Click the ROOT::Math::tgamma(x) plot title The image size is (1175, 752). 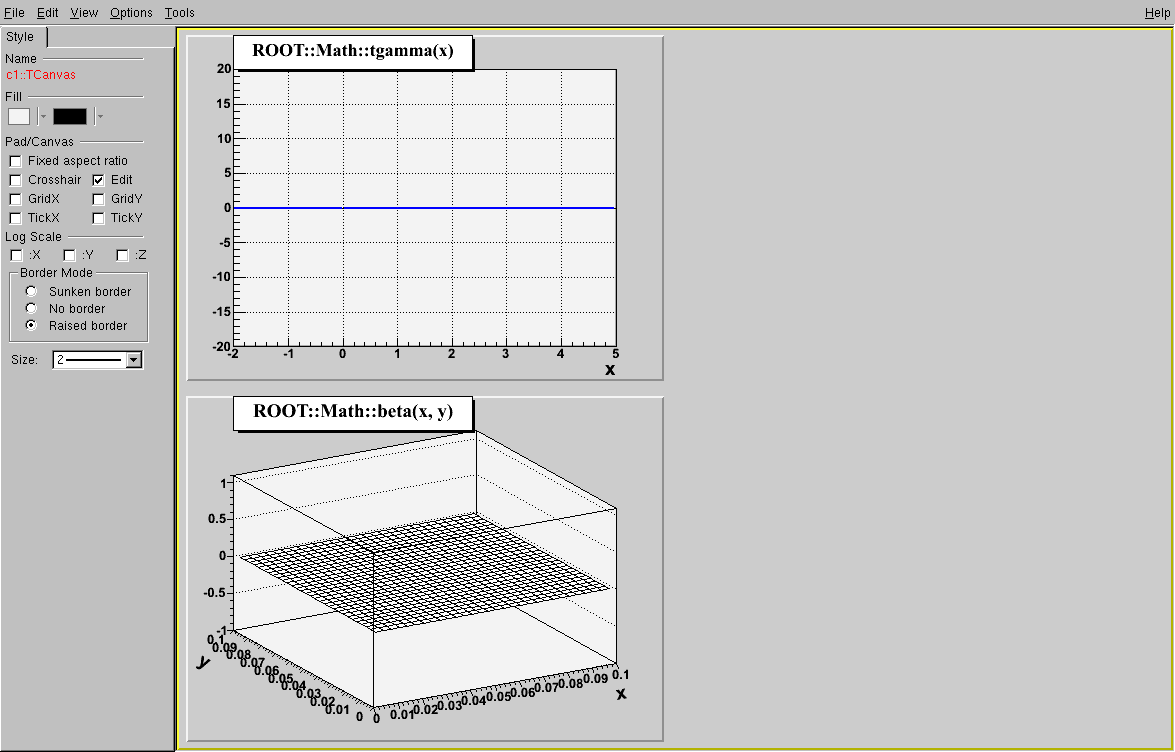[353, 52]
